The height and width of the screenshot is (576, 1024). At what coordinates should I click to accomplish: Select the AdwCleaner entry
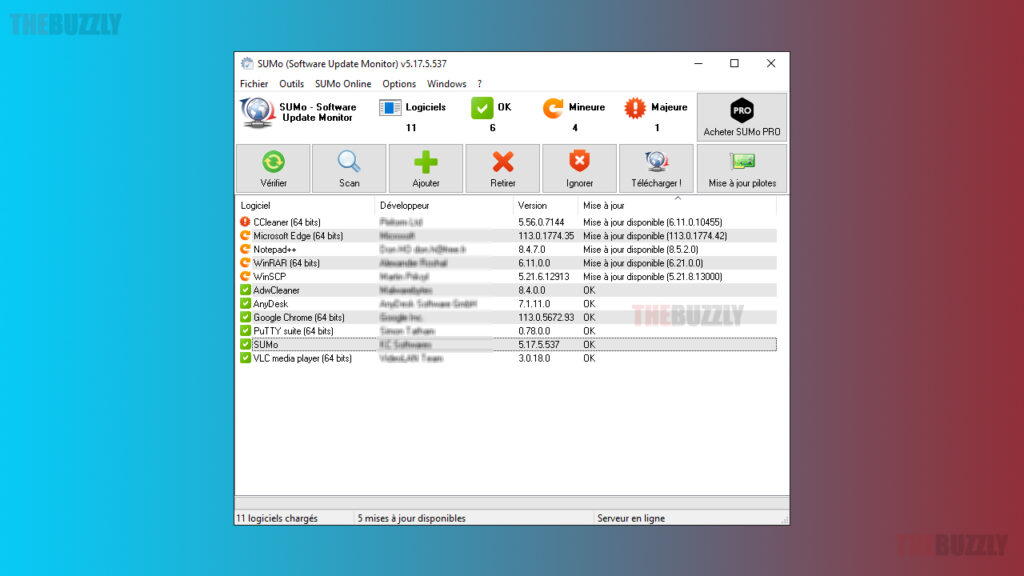coord(276,290)
